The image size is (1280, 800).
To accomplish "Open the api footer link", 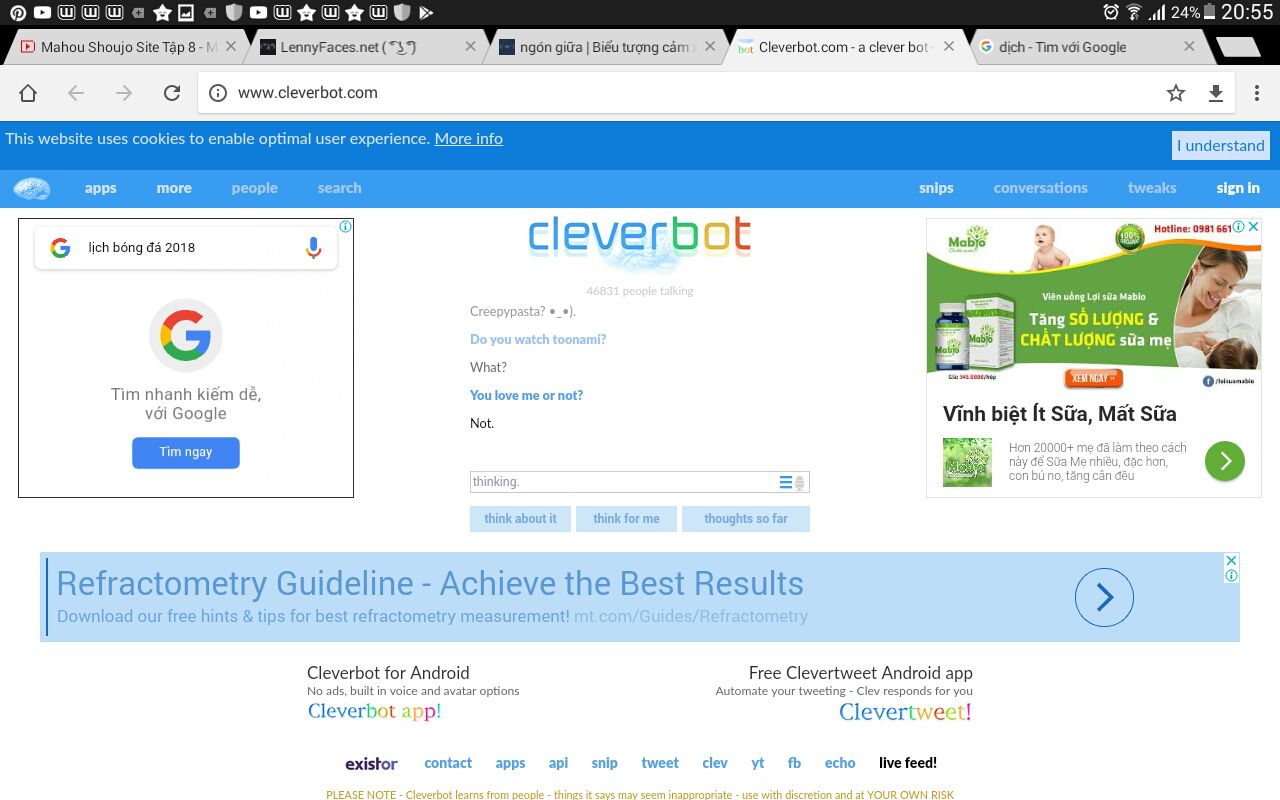I will coord(558,763).
